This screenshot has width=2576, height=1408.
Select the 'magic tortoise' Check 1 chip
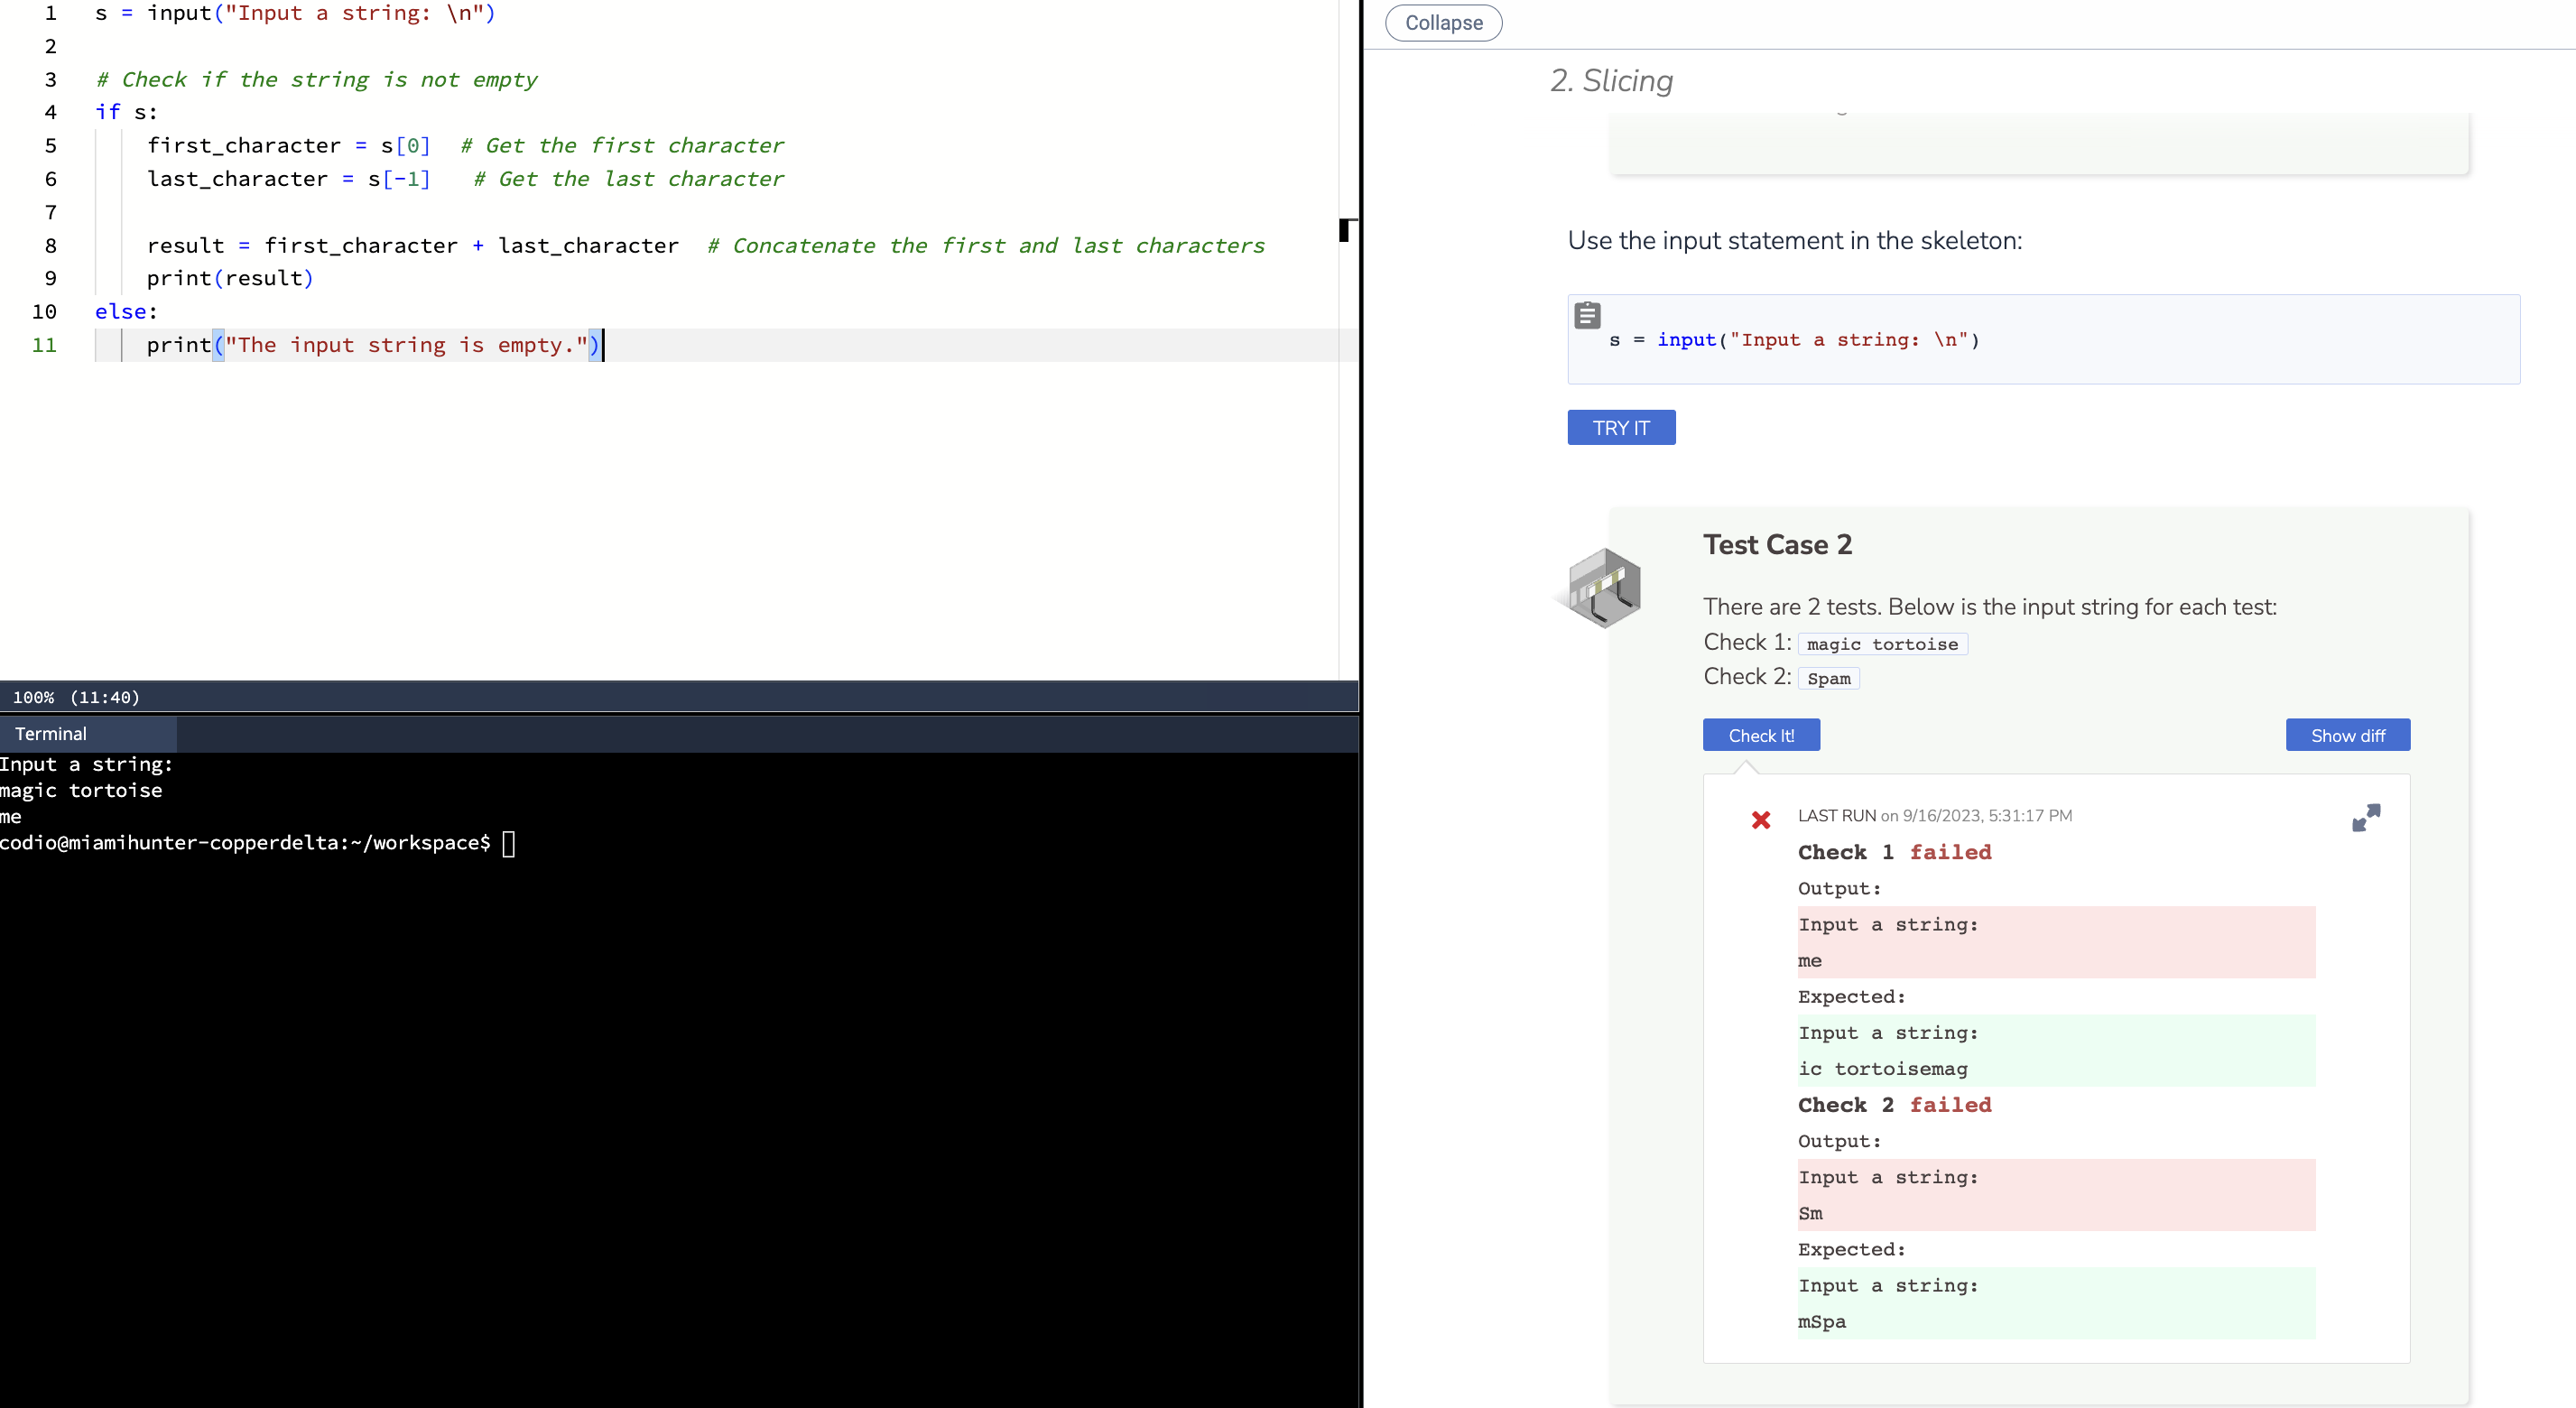pos(1882,644)
